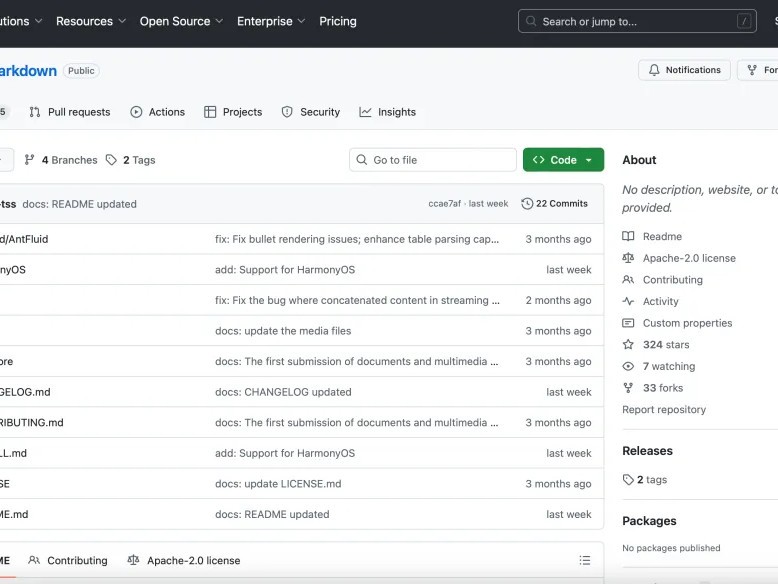The image size is (778, 584).
Task: Expand the green Code dropdown
Action: click(563, 160)
